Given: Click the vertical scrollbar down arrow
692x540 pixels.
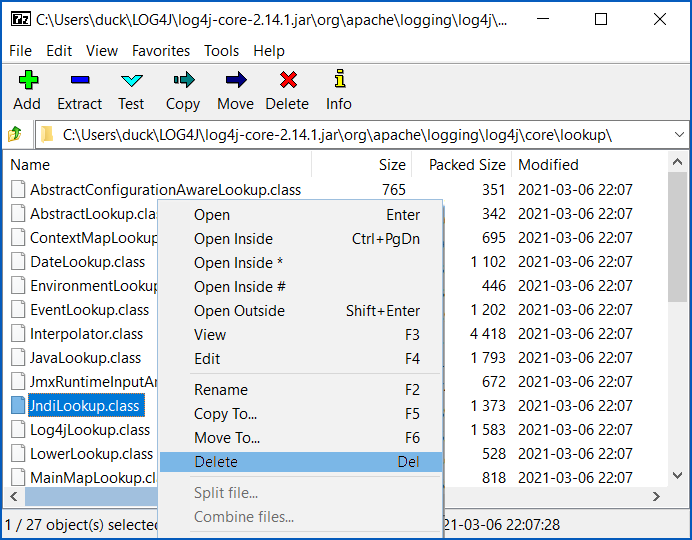Looking at the screenshot, I should 677,475.
